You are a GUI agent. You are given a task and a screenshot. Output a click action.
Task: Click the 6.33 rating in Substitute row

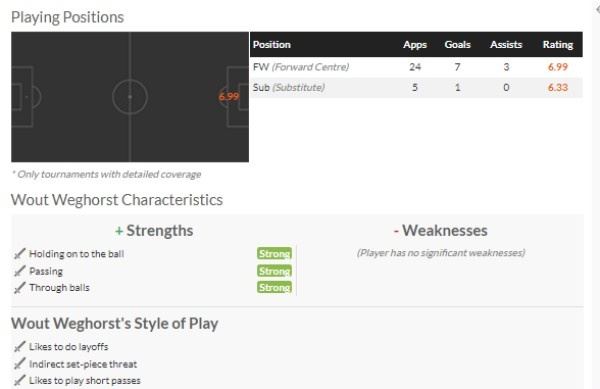point(558,88)
